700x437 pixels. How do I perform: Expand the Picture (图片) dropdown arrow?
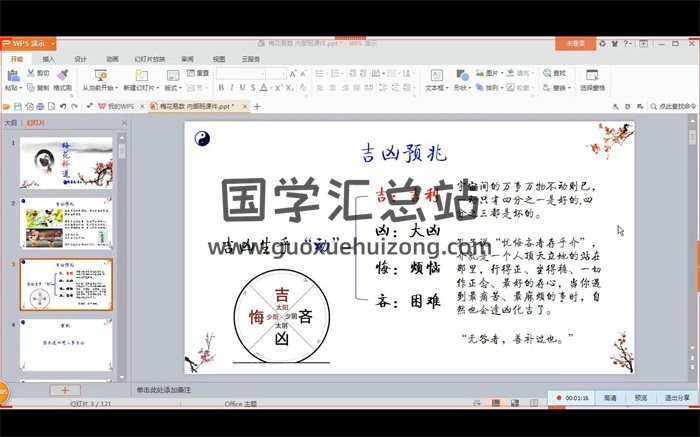(x=502, y=73)
